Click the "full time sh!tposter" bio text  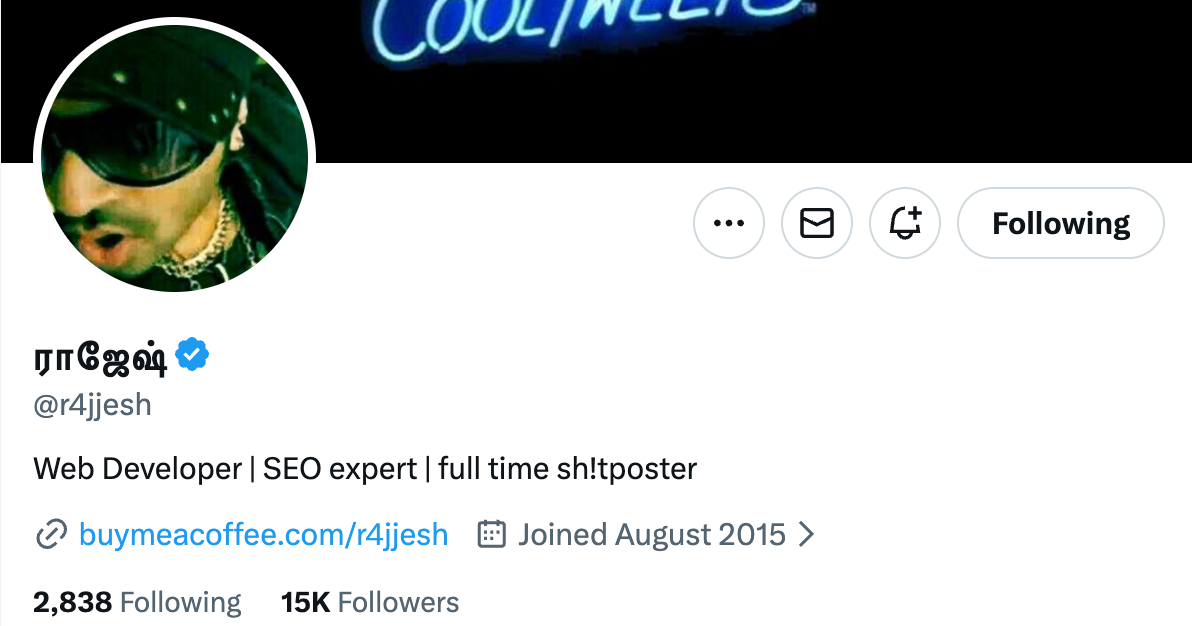click(x=567, y=468)
